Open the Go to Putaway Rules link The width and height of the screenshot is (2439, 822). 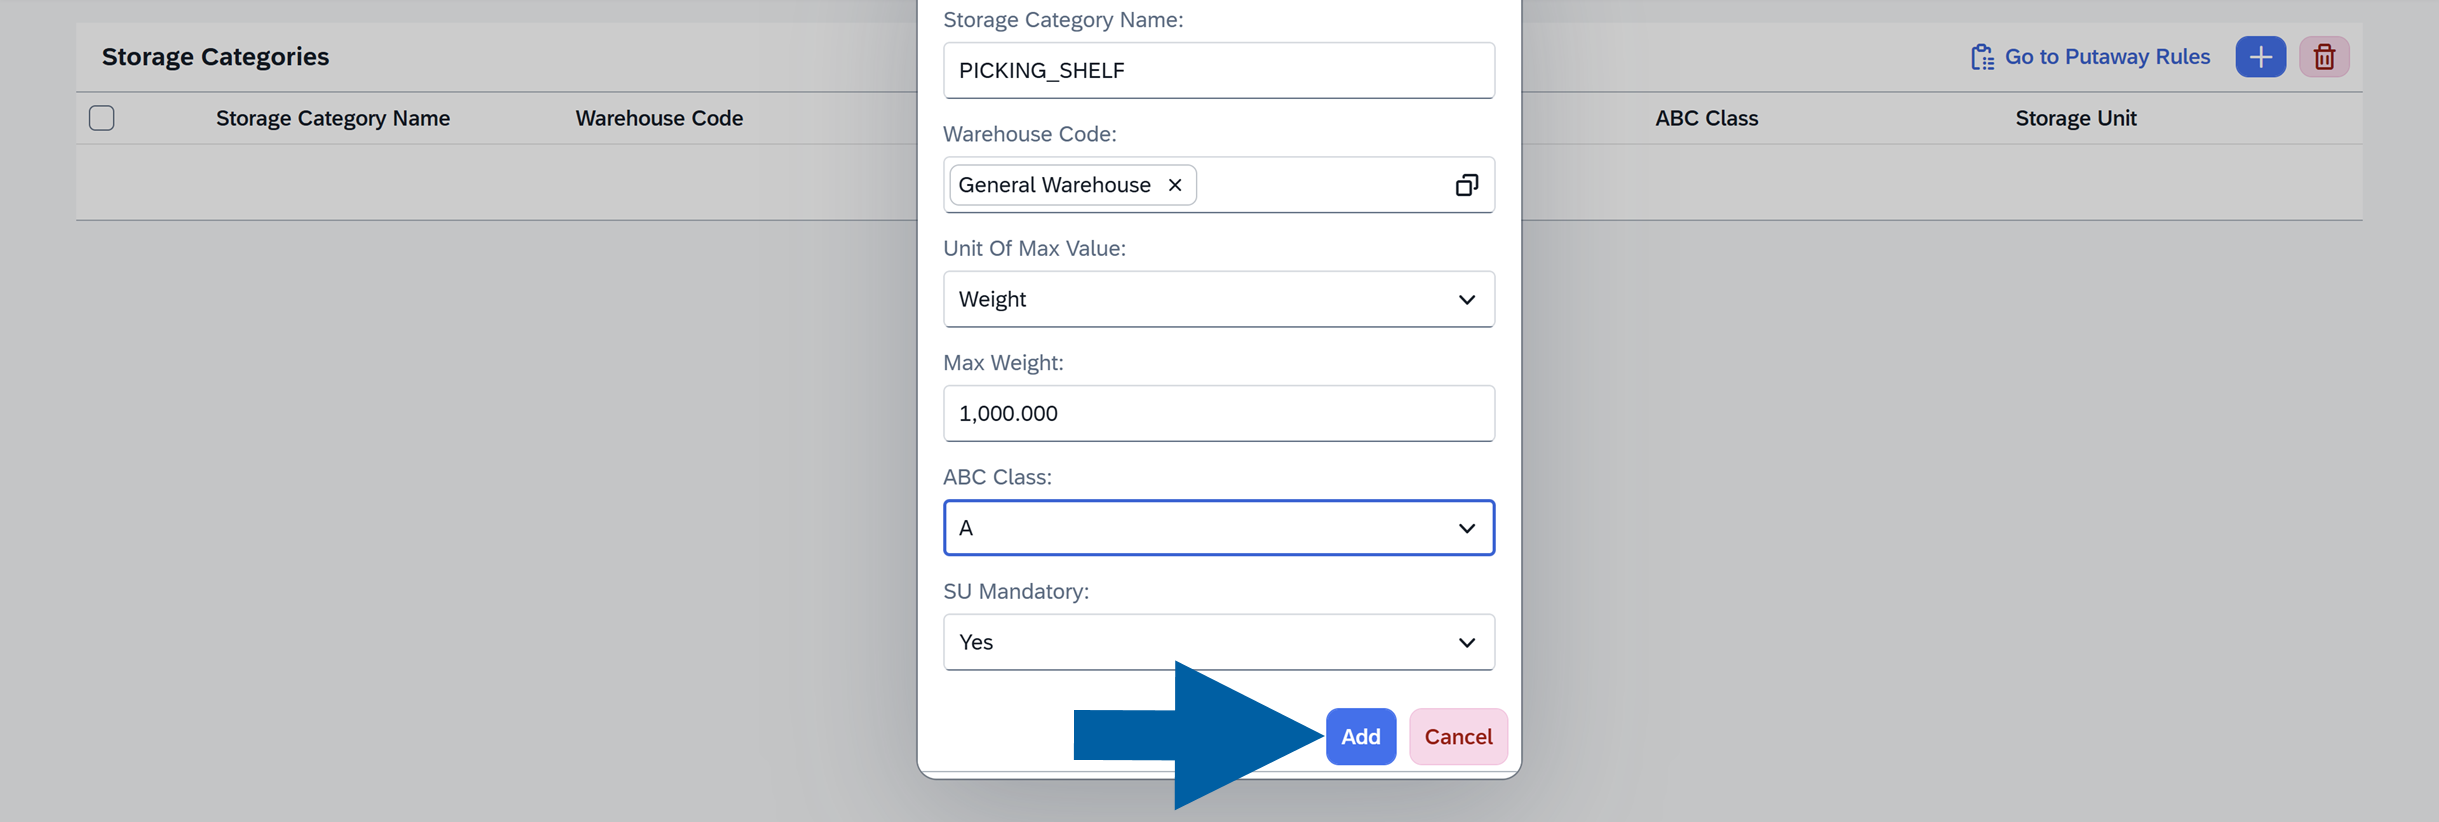click(x=2107, y=57)
